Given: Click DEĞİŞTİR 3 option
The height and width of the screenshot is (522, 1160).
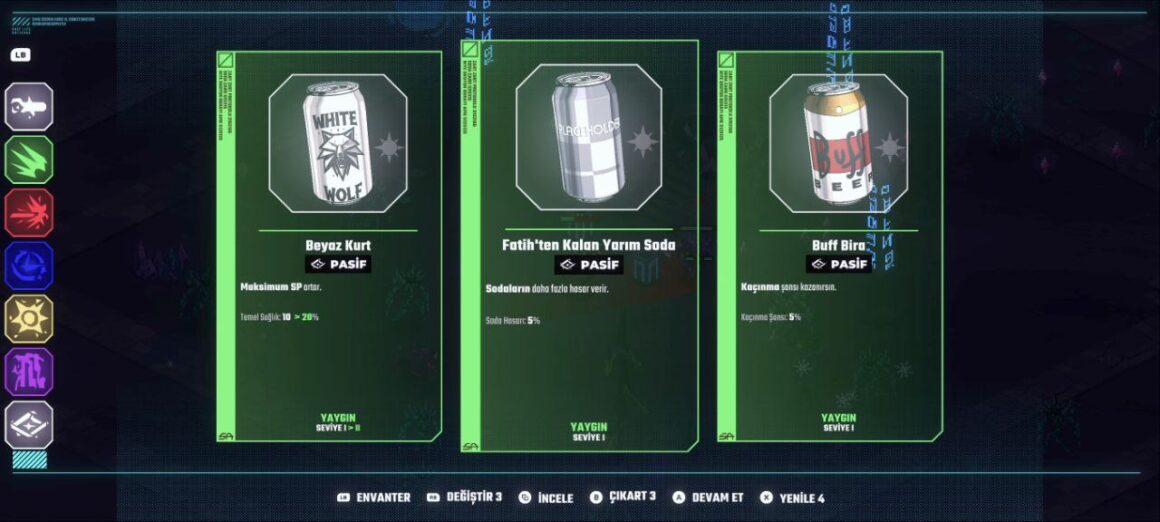Looking at the screenshot, I should [x=464, y=497].
